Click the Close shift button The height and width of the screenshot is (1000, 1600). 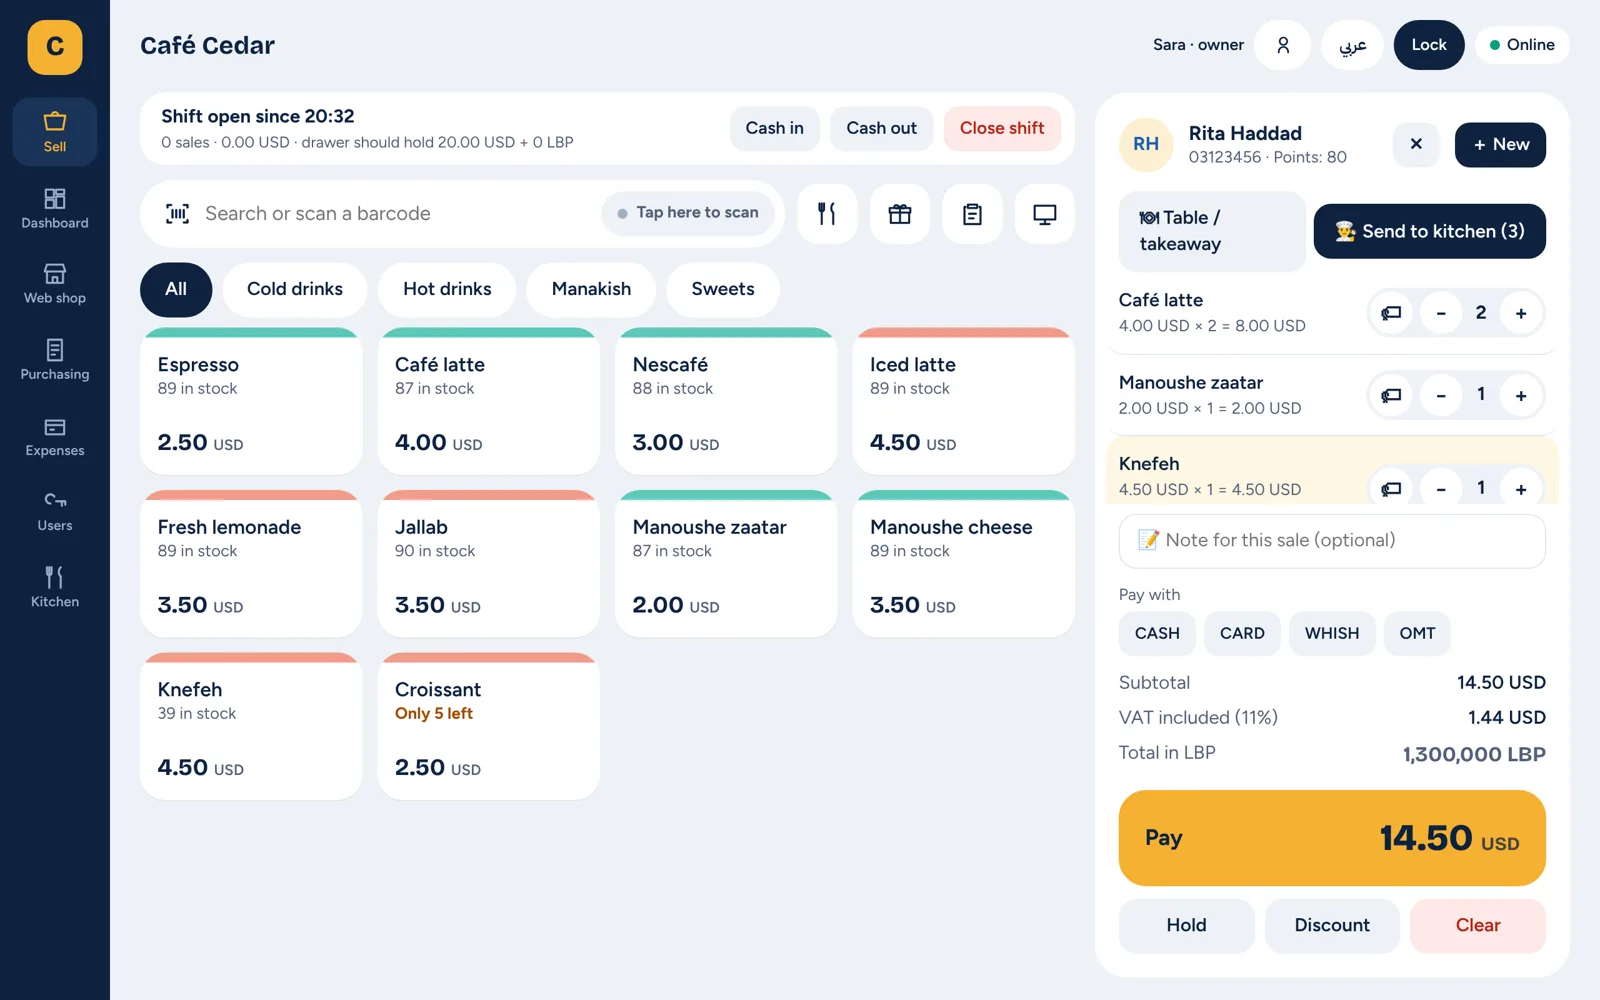(x=1002, y=128)
